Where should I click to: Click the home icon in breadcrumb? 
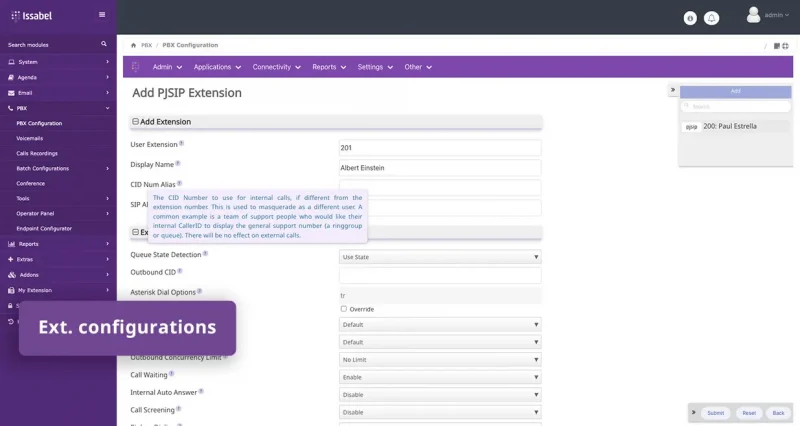(x=134, y=45)
